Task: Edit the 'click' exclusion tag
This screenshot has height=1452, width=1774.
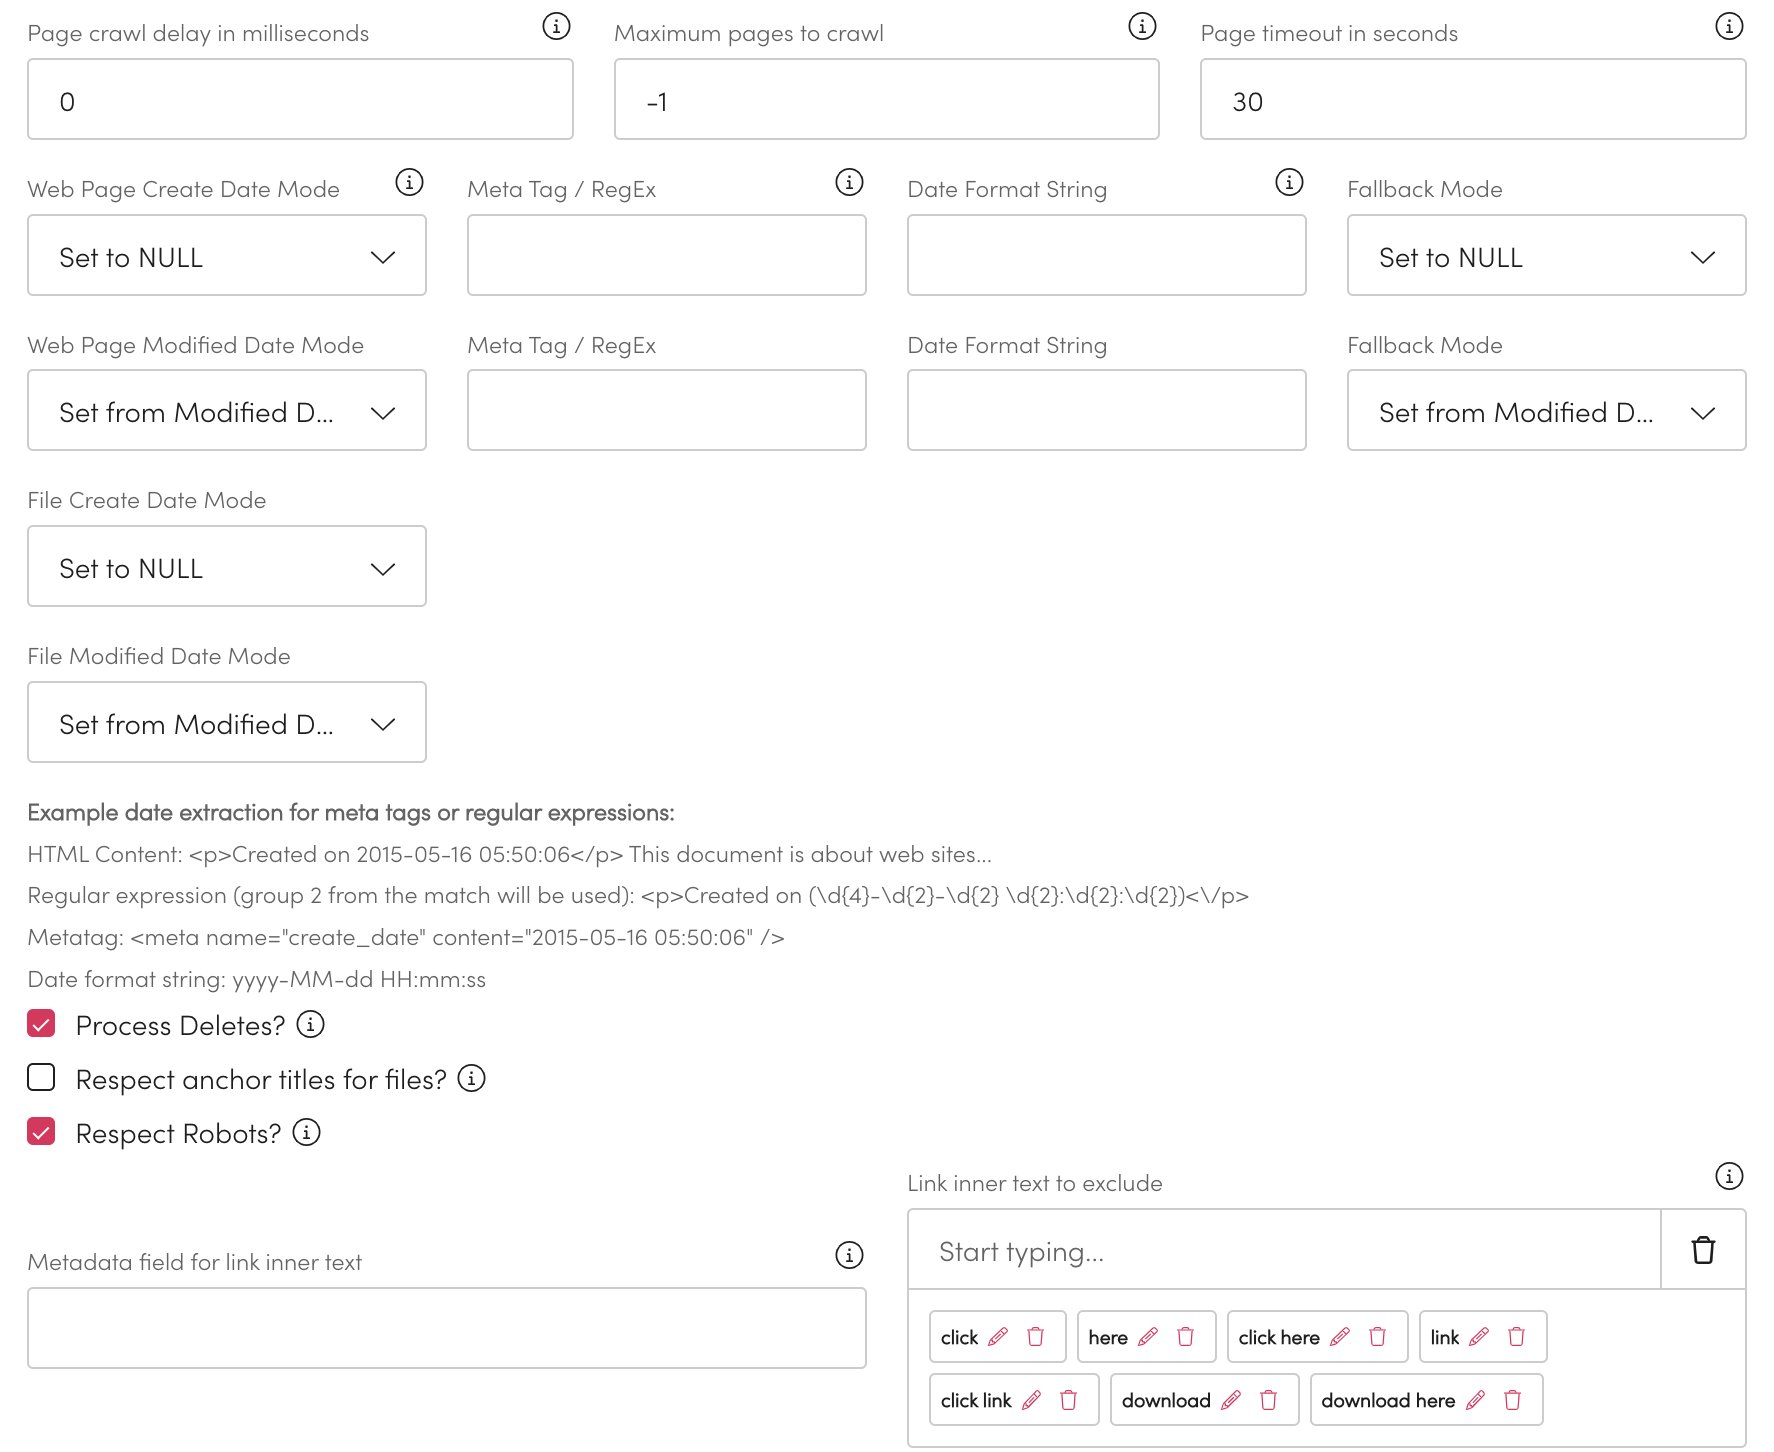Action: coord(998,1337)
